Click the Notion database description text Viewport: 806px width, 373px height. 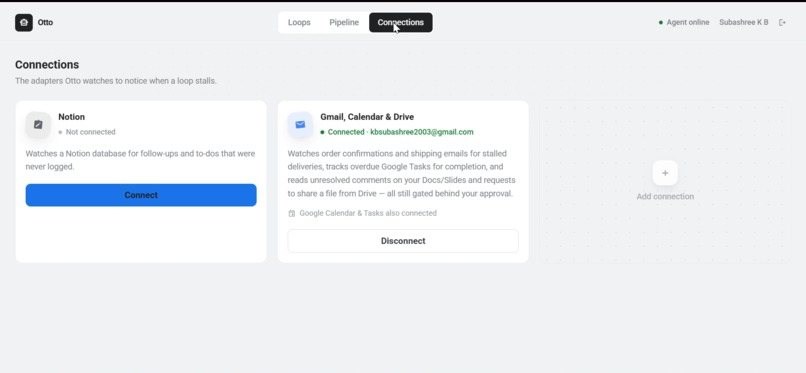[140, 160]
